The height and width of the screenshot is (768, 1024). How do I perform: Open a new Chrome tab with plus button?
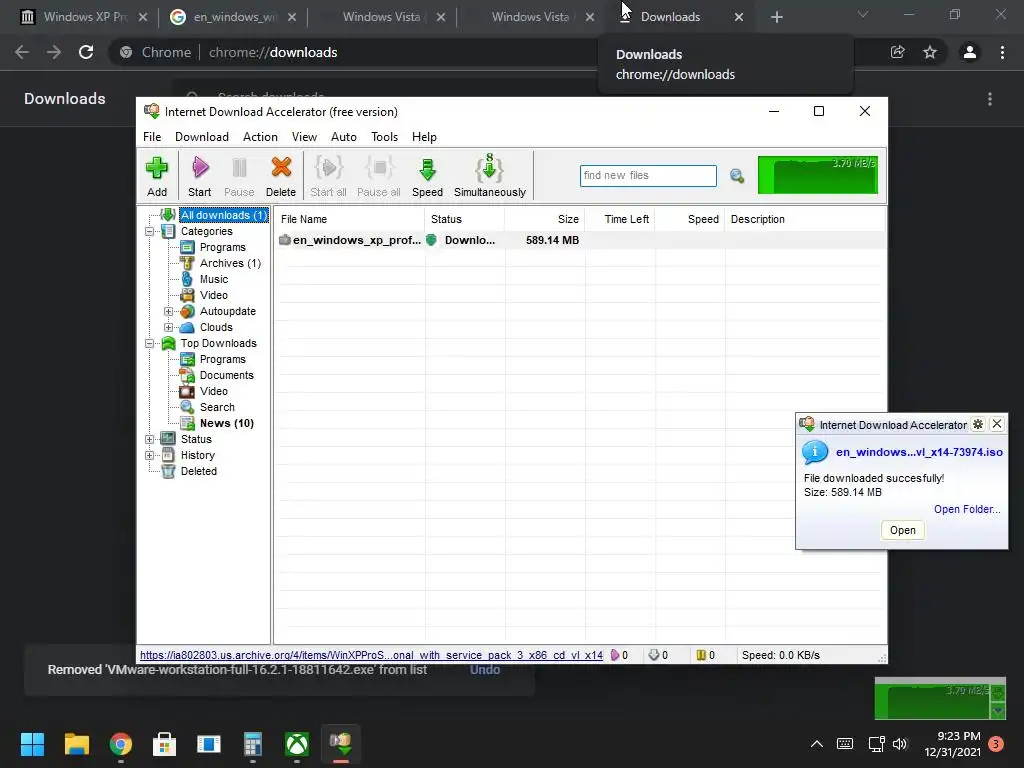(x=776, y=18)
